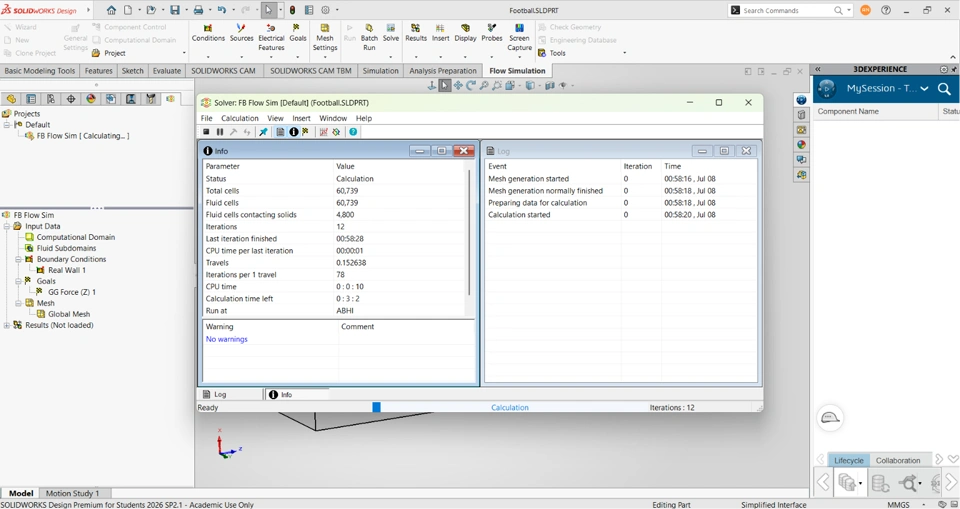The image size is (960, 509).
Task: Open the File menu in Solver window
Action: (x=206, y=118)
